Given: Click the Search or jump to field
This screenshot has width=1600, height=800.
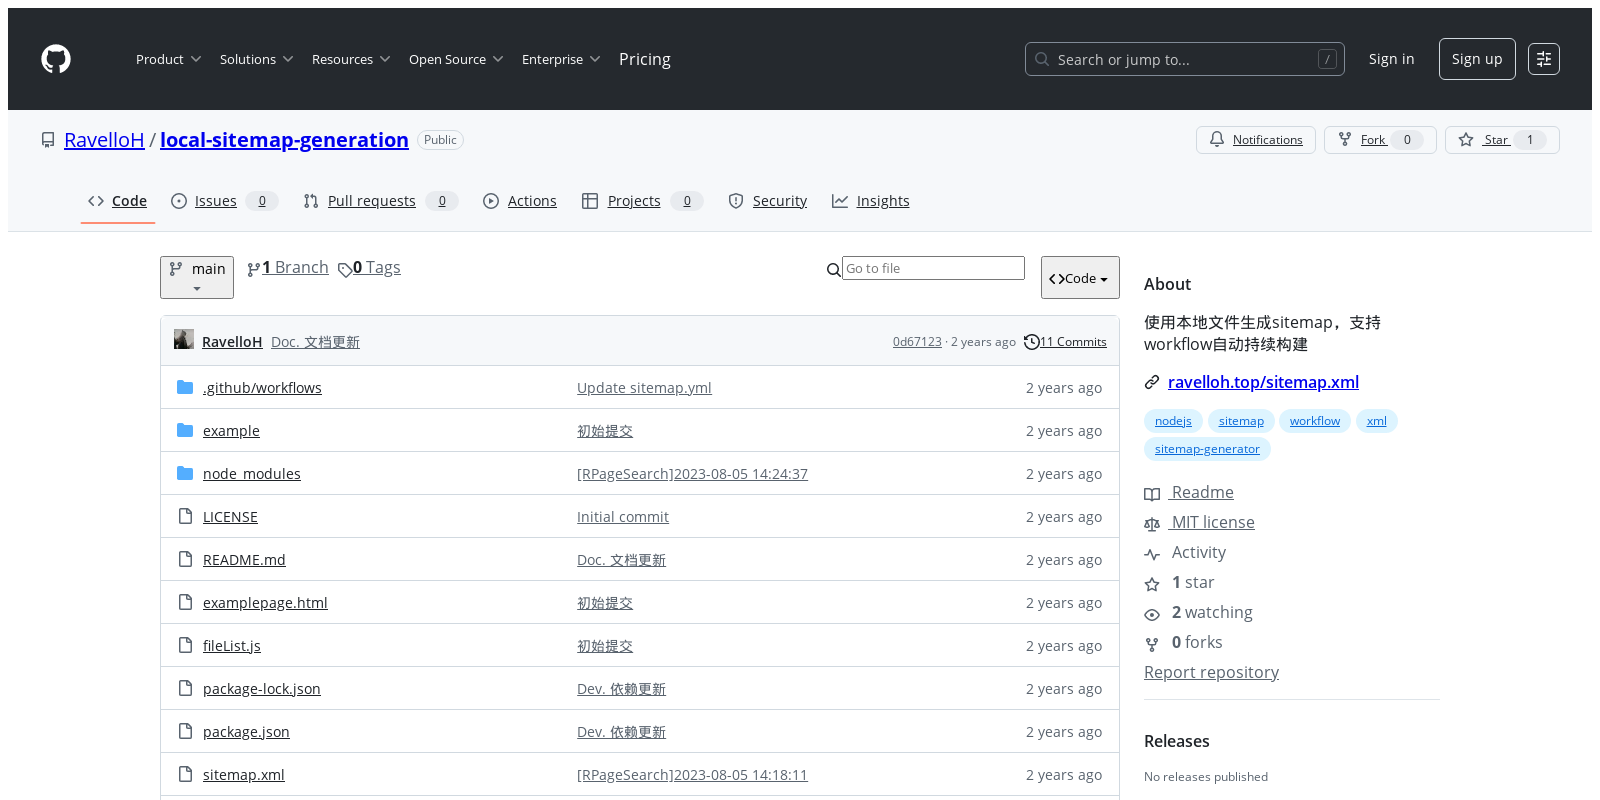Looking at the screenshot, I should tap(1185, 59).
